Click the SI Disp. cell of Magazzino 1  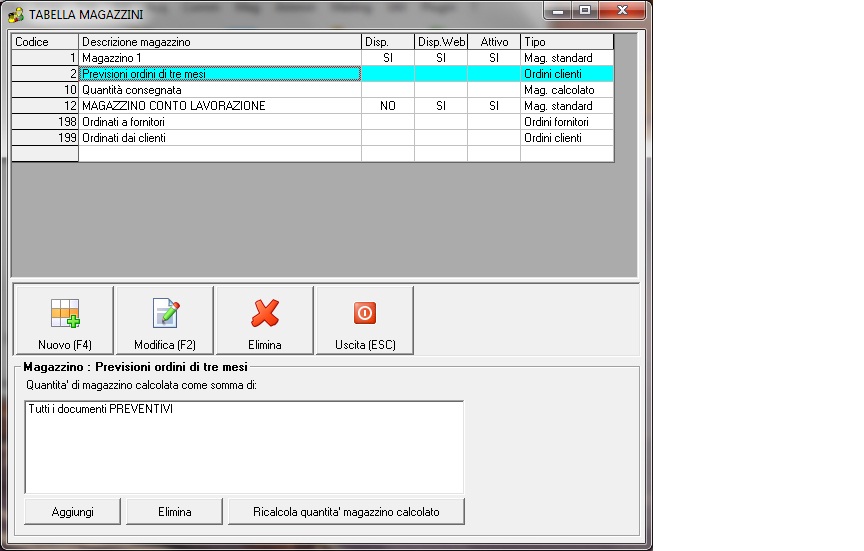coord(388,58)
